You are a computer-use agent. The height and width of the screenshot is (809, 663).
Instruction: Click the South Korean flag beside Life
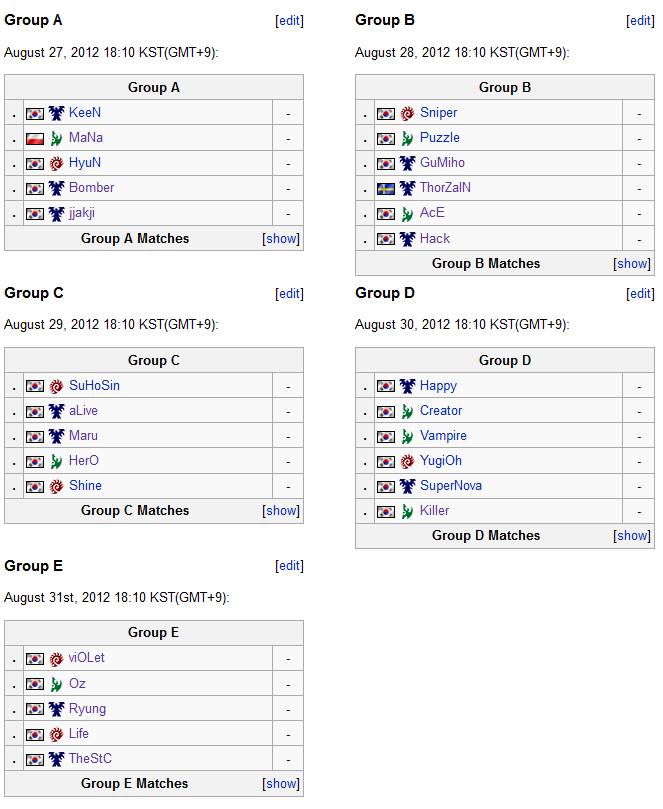[35, 734]
